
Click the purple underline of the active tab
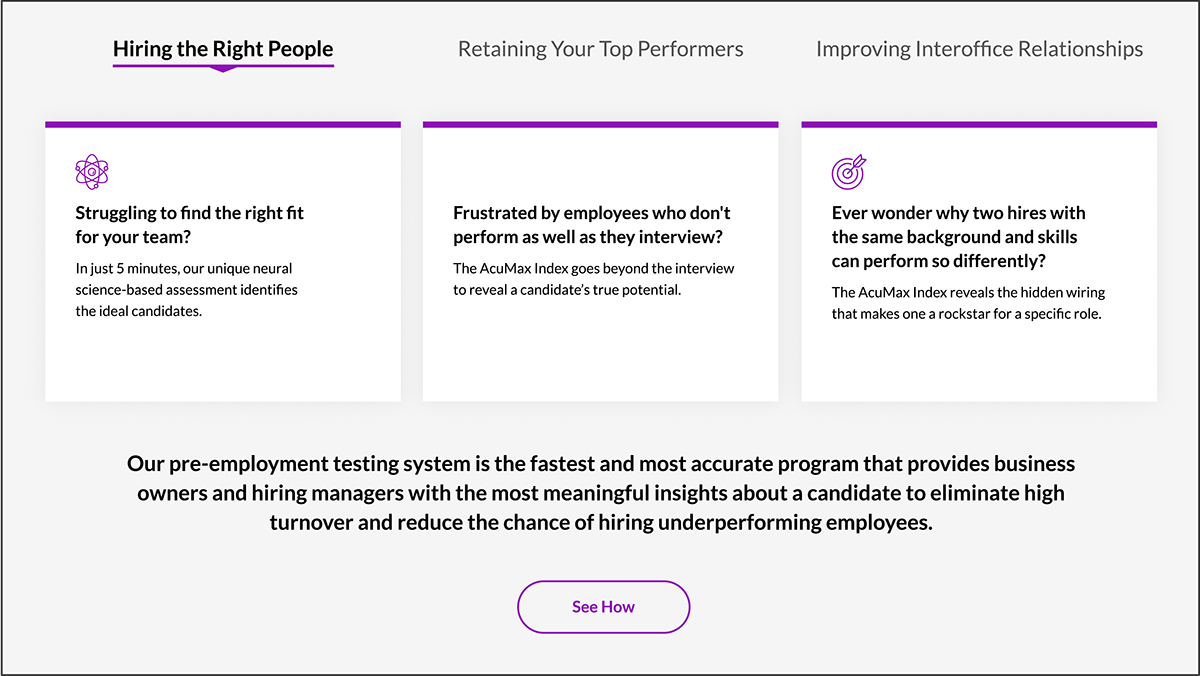pos(223,65)
